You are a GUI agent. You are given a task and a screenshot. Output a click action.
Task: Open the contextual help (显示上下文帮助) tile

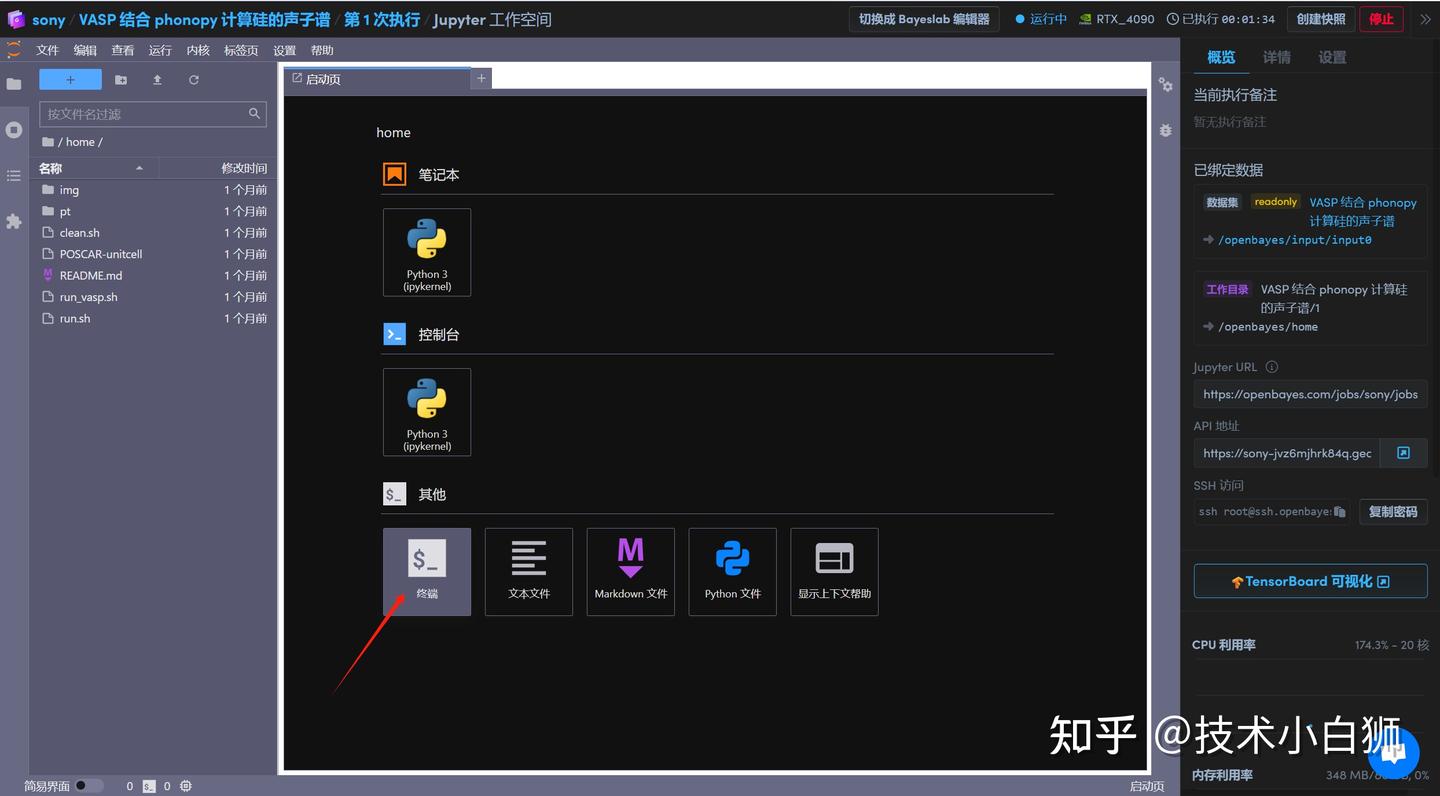834,571
